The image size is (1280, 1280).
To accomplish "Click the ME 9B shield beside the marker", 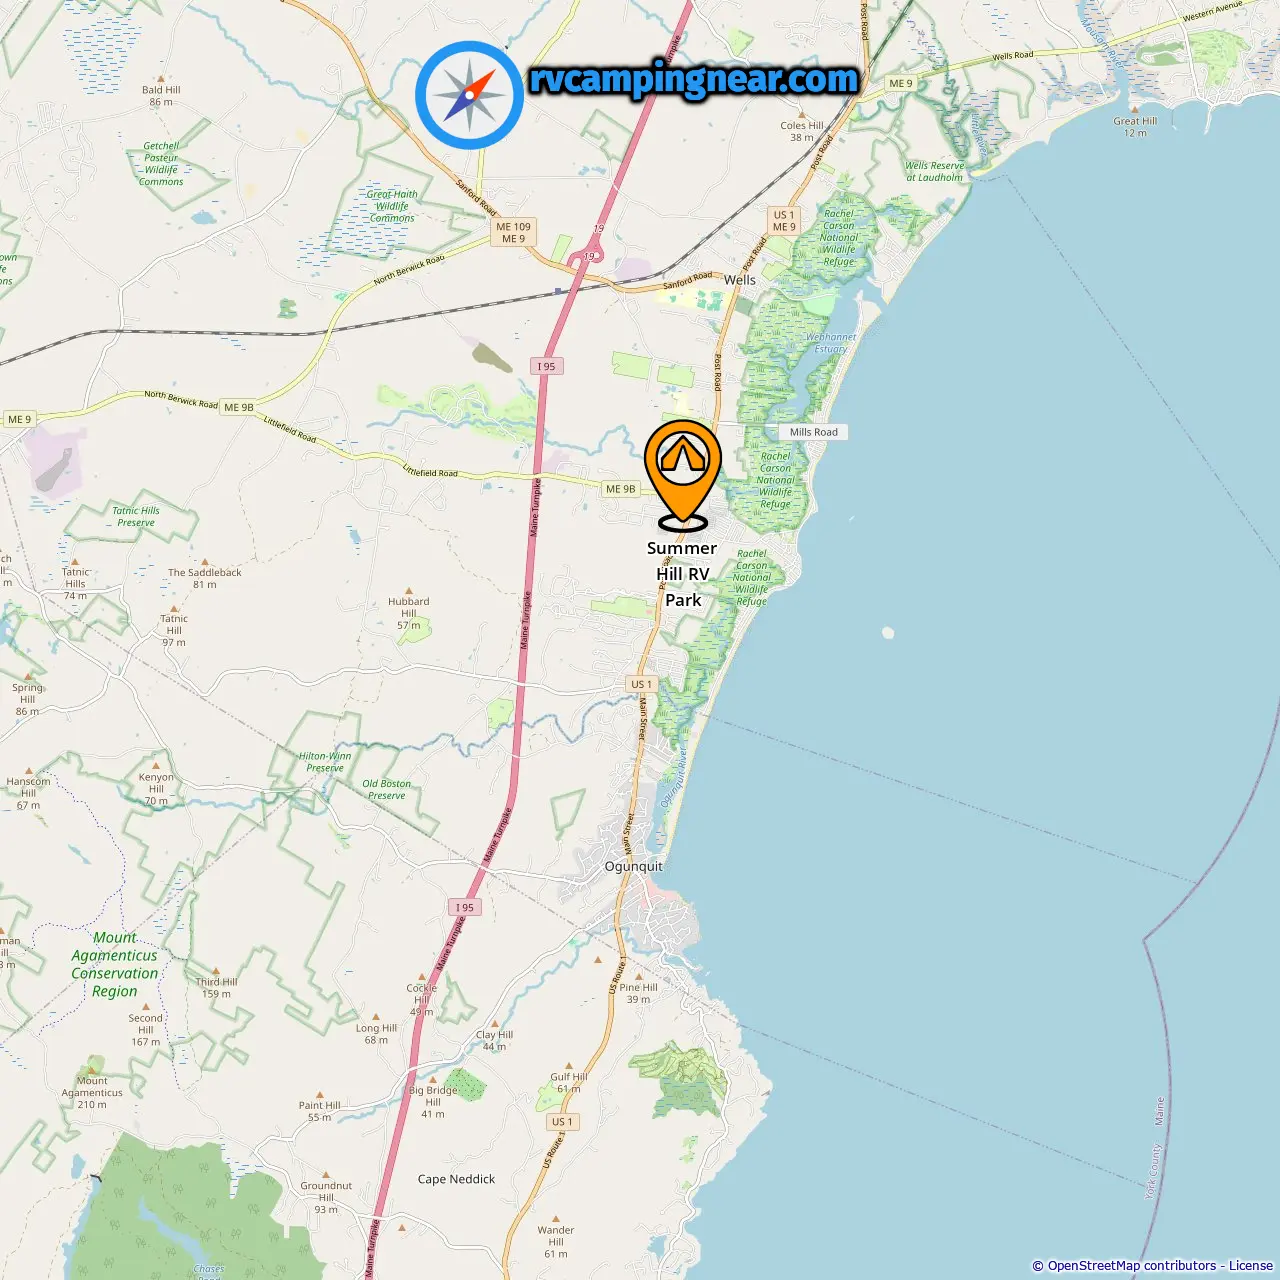I will pos(621,489).
